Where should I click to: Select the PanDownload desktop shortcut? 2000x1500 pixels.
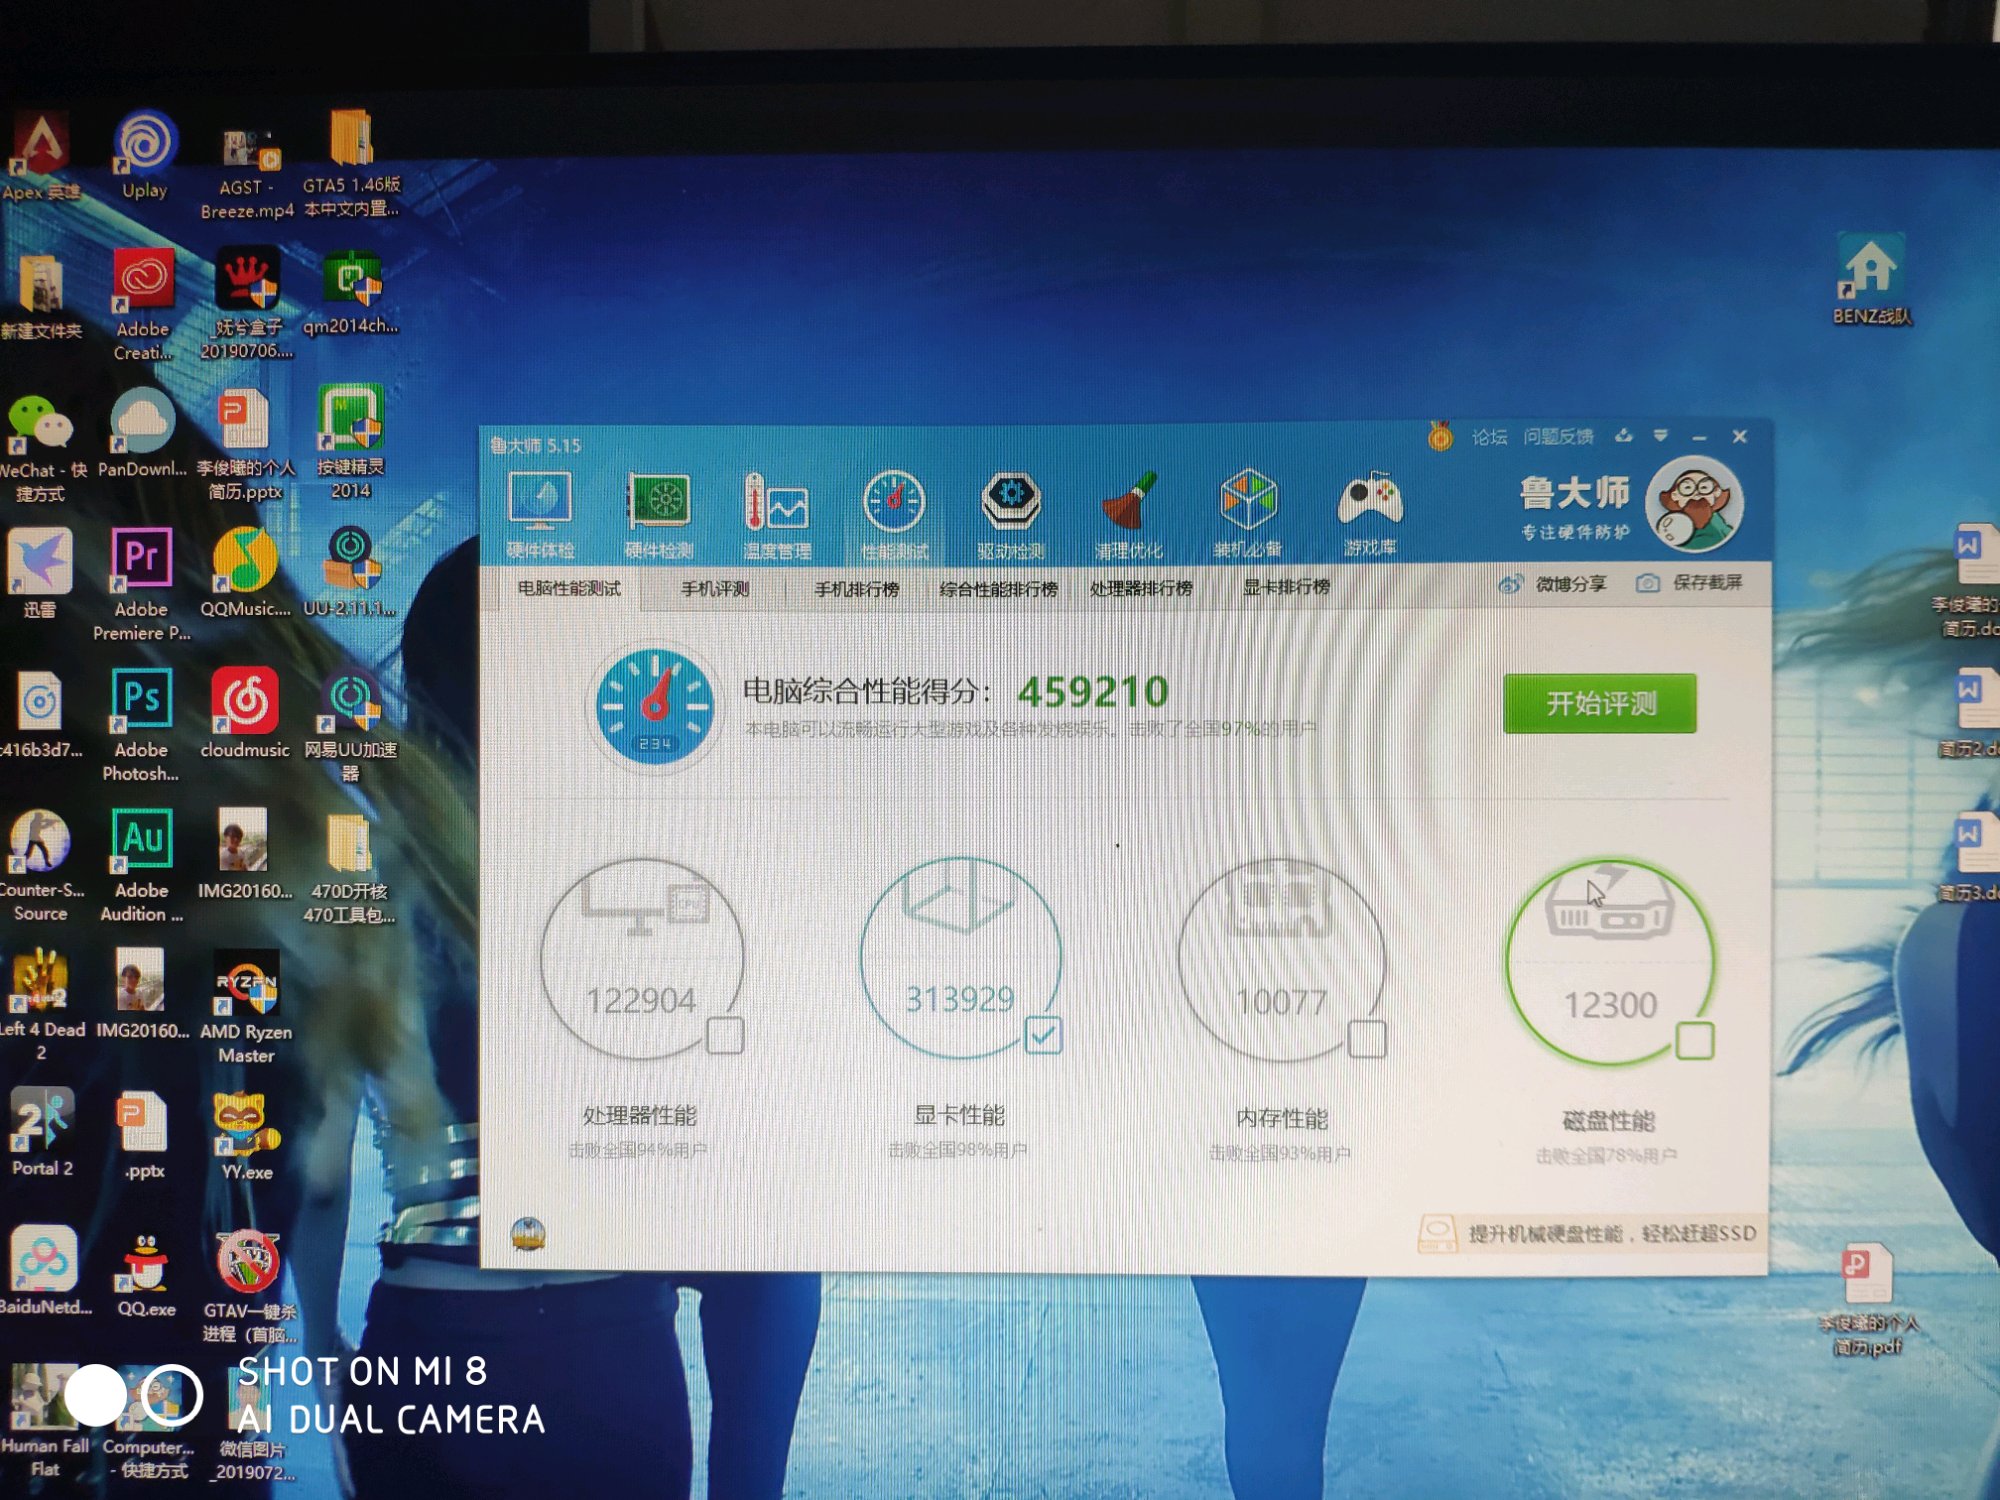point(142,434)
